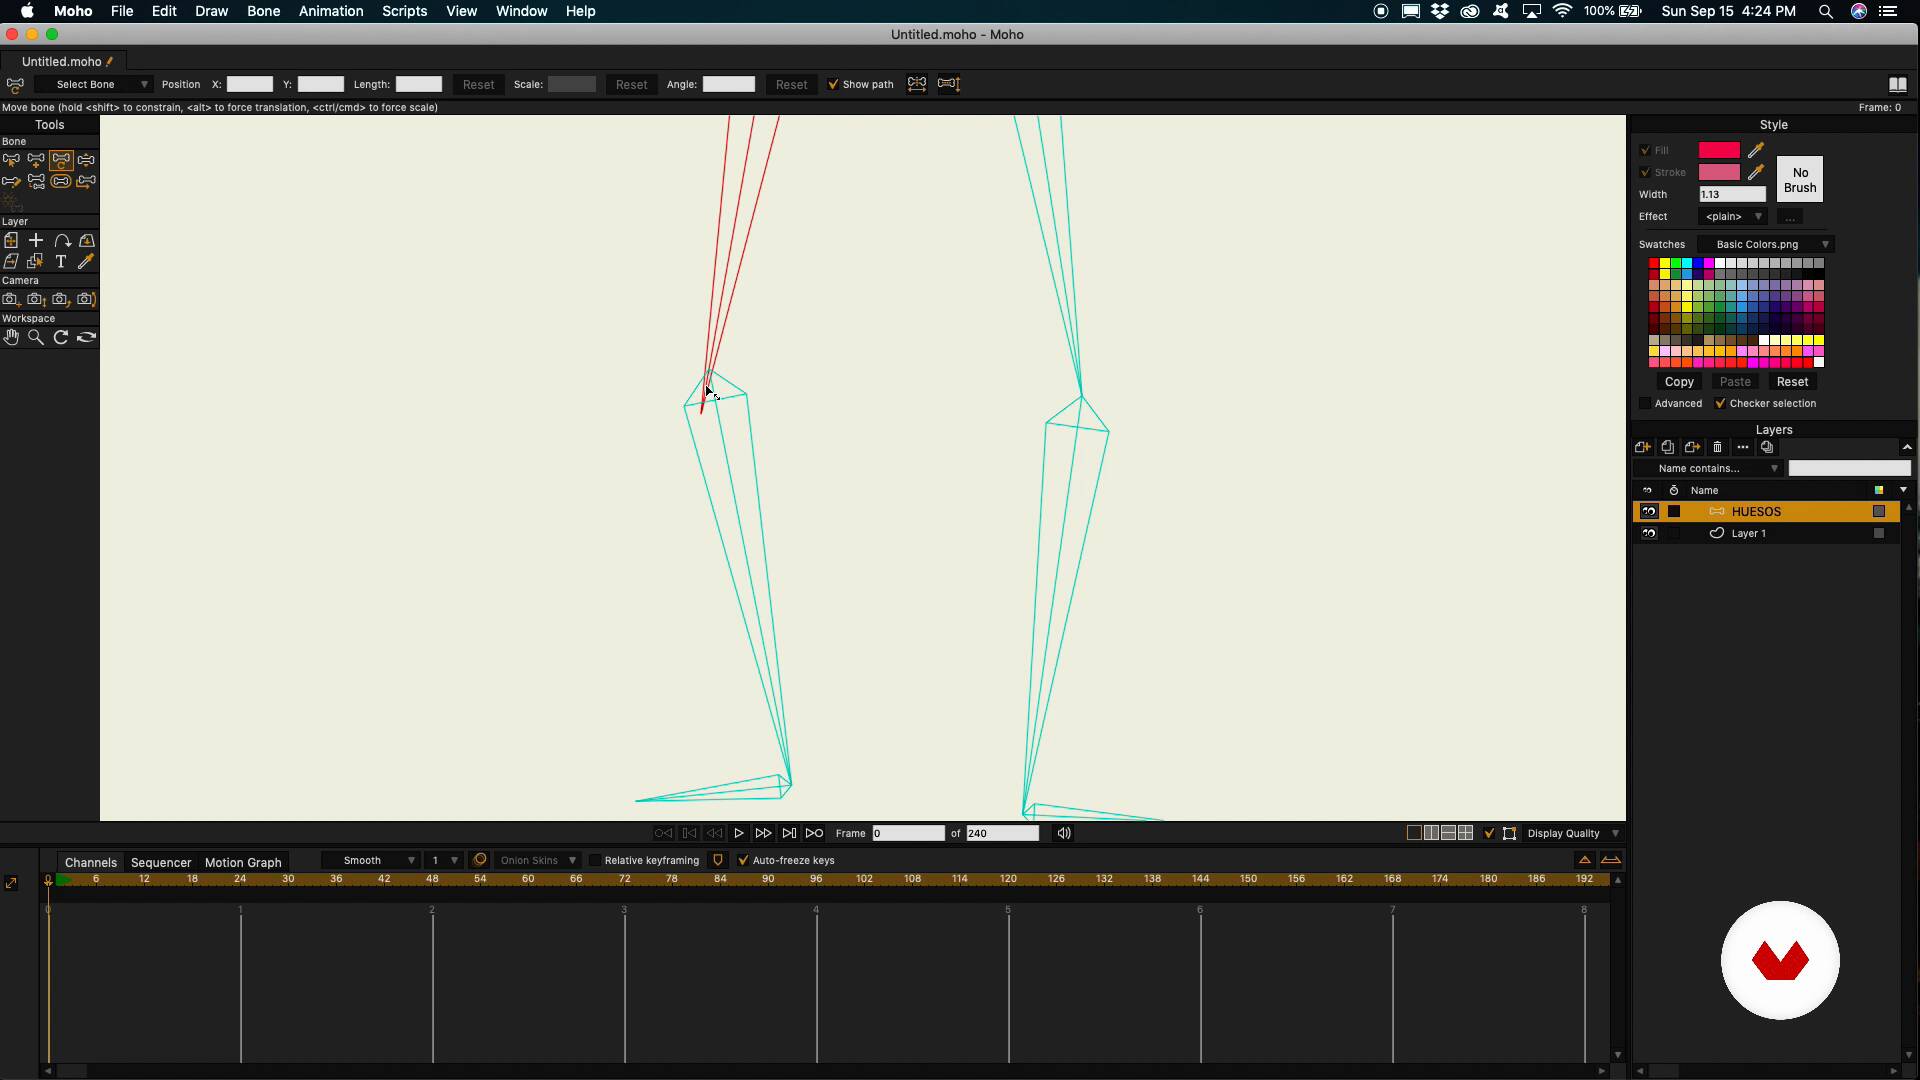The width and height of the screenshot is (1920, 1080).
Task: Create a new layer in Layers panel
Action: point(1642,448)
